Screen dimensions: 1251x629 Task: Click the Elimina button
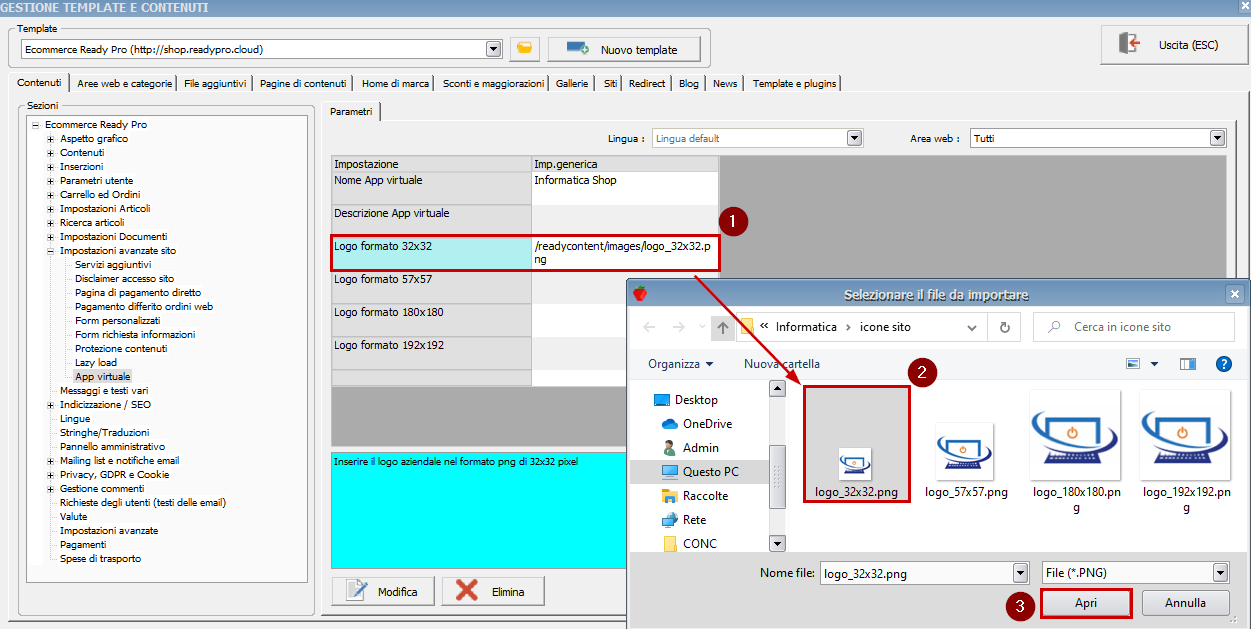pos(493,591)
